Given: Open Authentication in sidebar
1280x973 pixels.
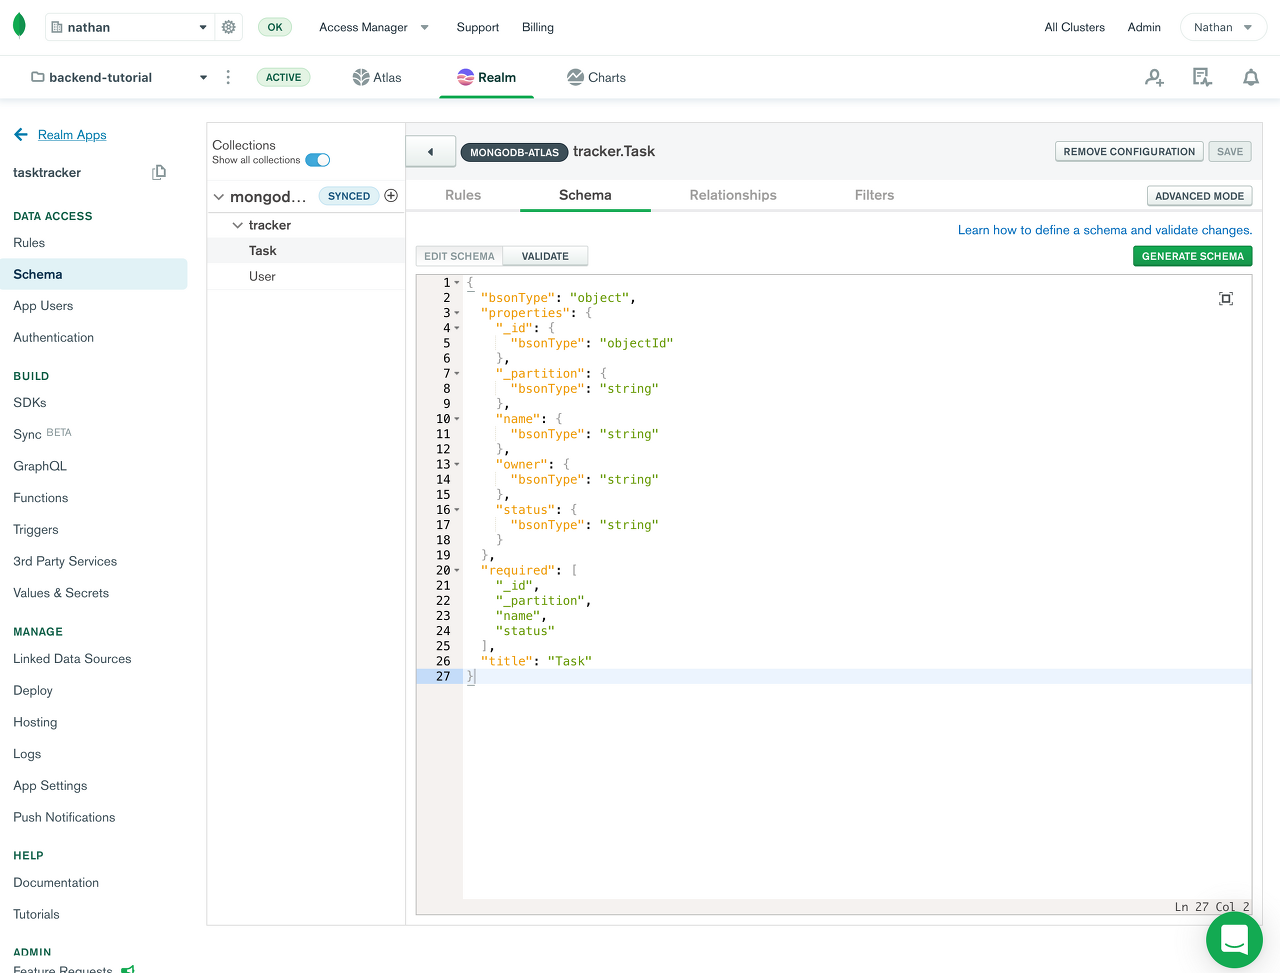Looking at the screenshot, I should 54,338.
